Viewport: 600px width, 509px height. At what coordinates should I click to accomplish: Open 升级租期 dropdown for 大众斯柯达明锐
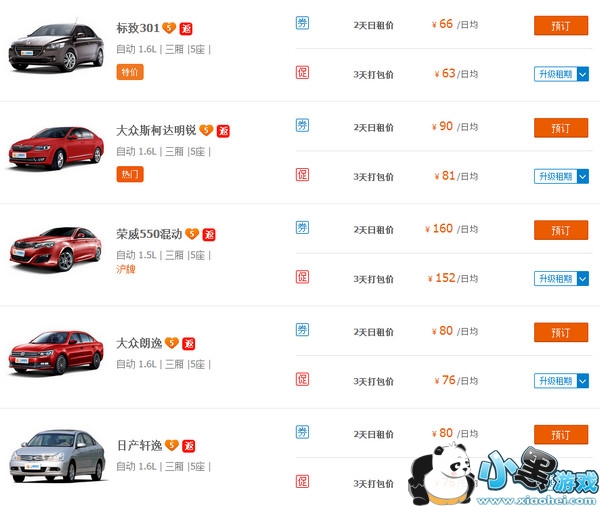[x=561, y=176]
